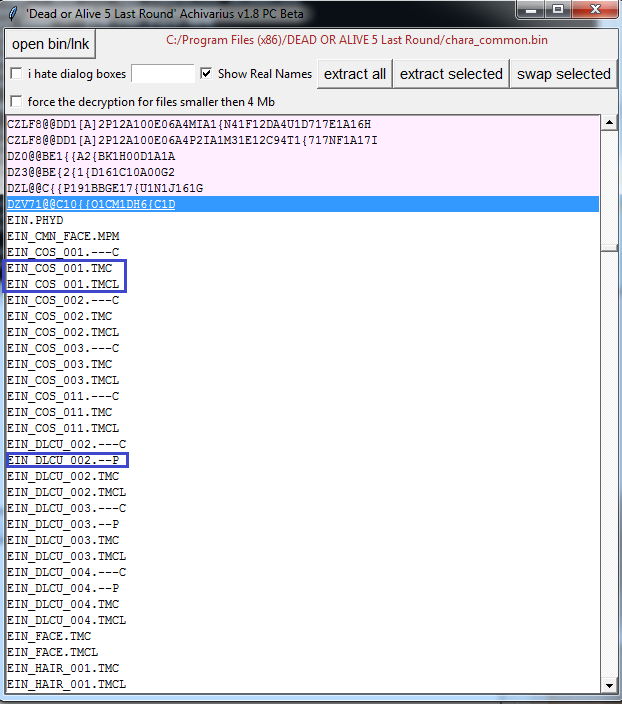The height and width of the screenshot is (704, 622).
Task: Click the extract selected button
Action: [x=451, y=74]
